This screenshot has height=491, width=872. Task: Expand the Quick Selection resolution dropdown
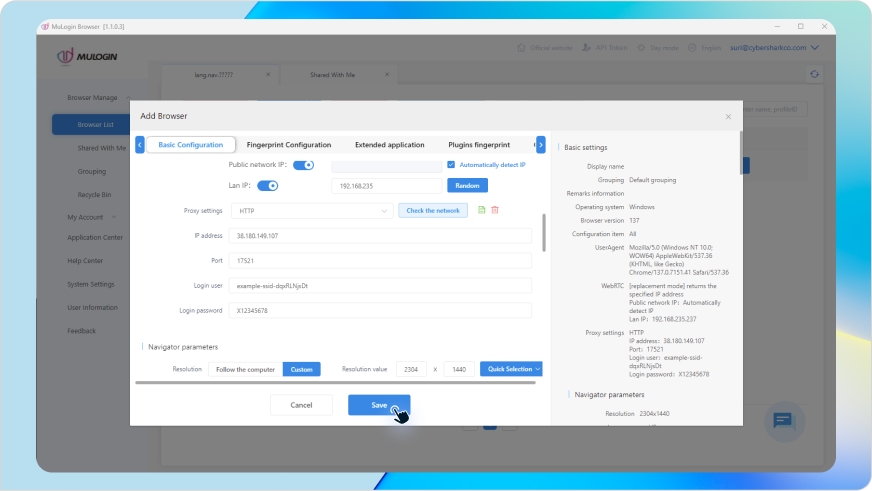tap(510, 369)
